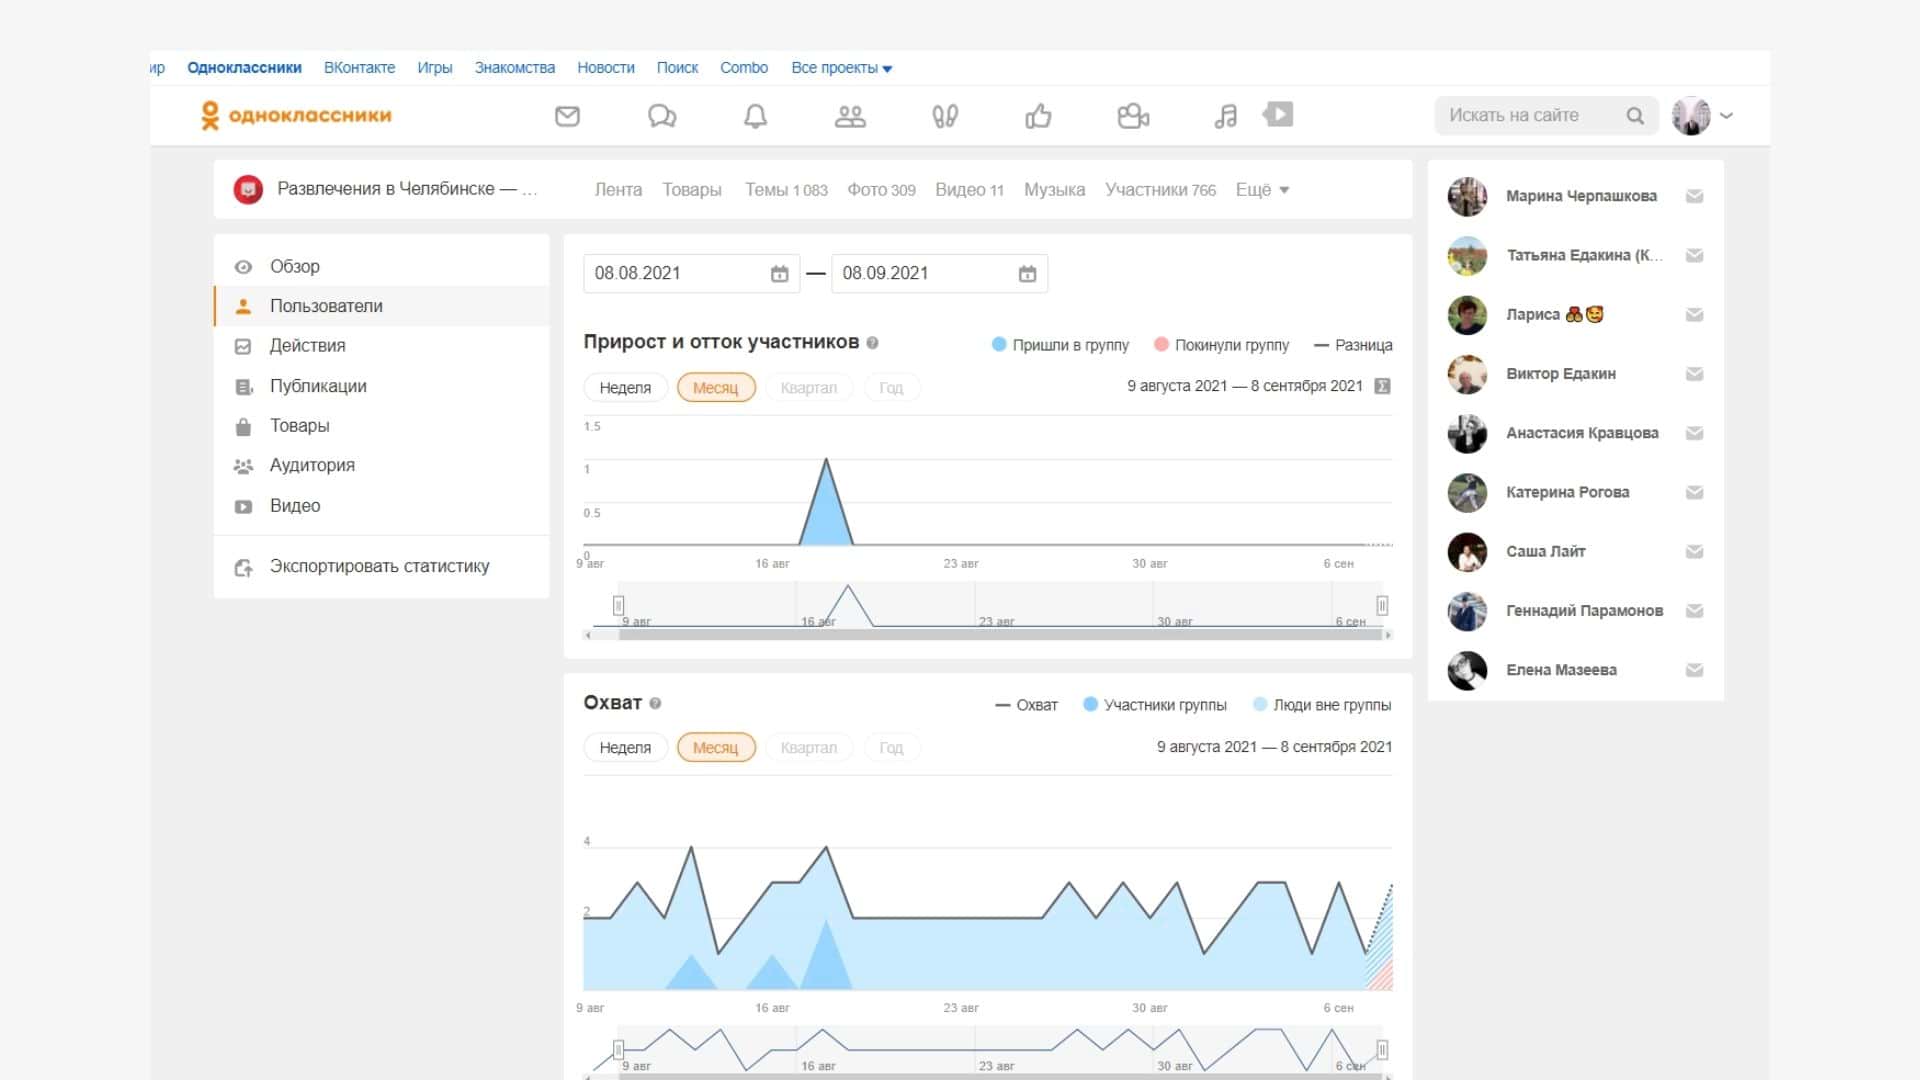Viewport: 1920px width, 1080px height.
Task: Open notifications bell icon
Action: 755,116
